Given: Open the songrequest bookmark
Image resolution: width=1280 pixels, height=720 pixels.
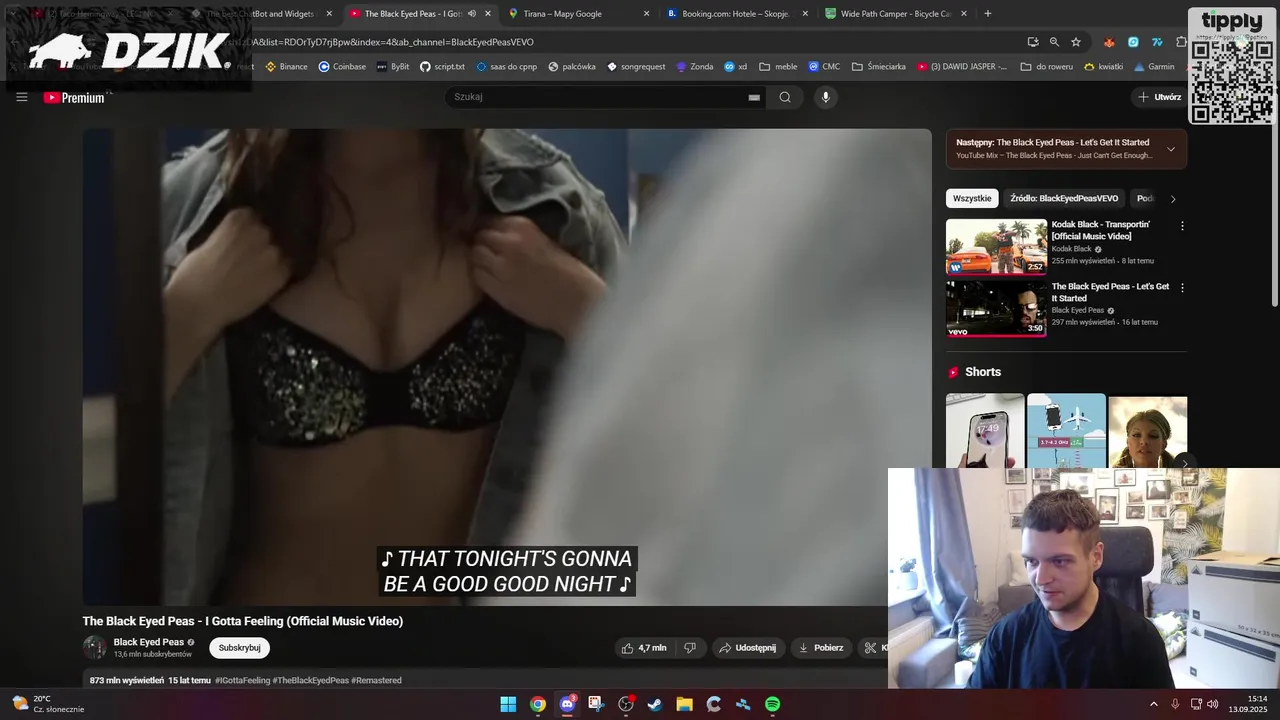Looking at the screenshot, I should pyautogui.click(x=636, y=67).
